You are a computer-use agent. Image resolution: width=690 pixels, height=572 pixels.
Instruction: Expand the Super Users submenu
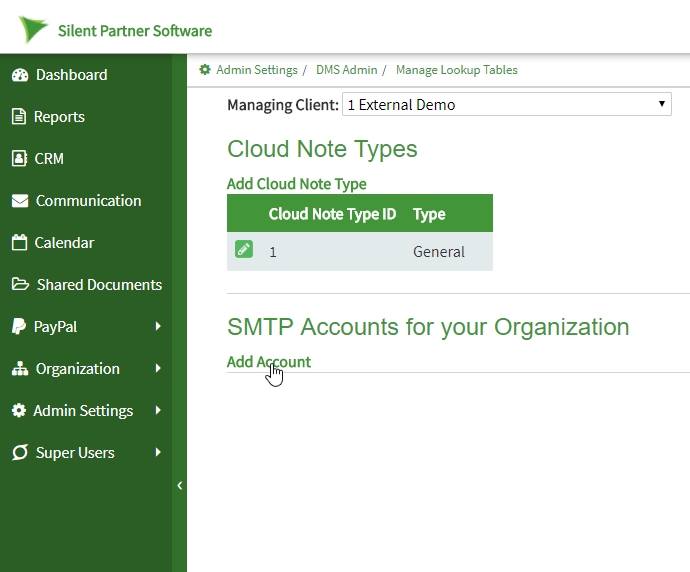(x=158, y=453)
